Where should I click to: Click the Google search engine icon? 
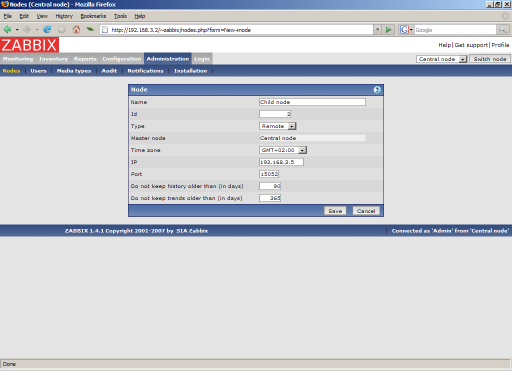point(404,30)
